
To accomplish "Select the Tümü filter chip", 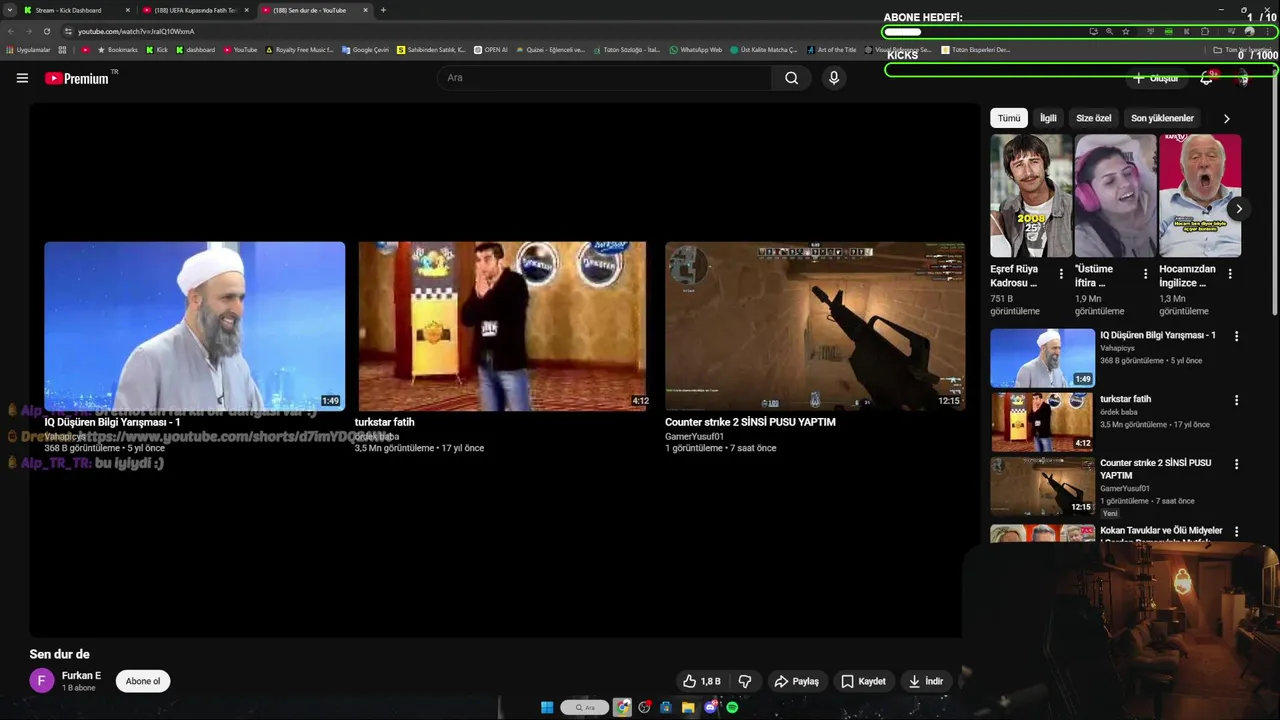I will click(1009, 118).
